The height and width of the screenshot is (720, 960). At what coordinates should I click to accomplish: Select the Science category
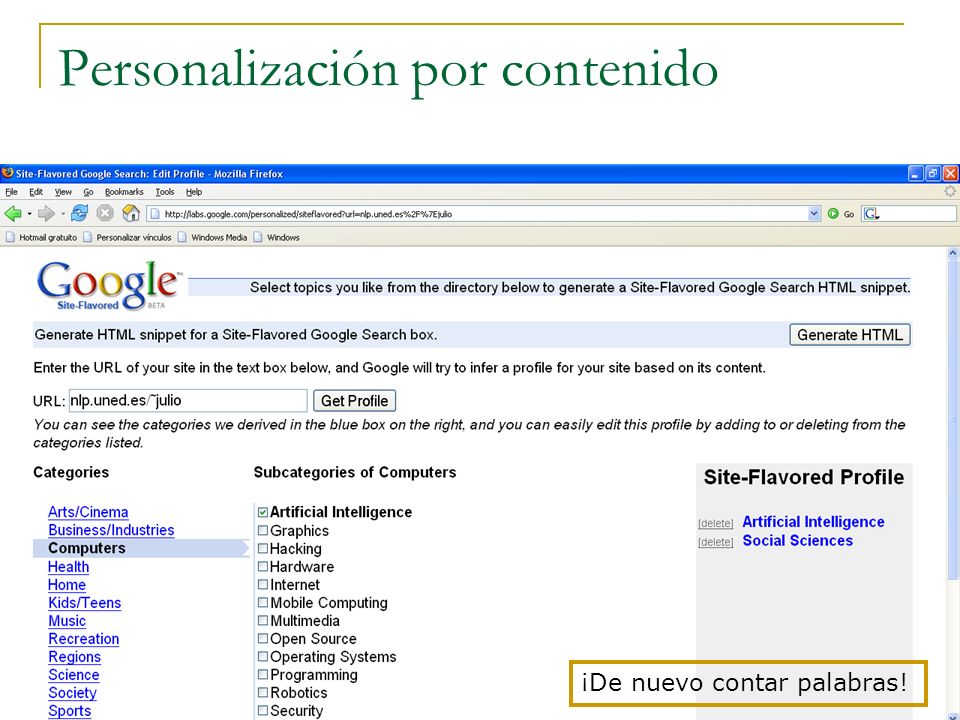(73, 675)
